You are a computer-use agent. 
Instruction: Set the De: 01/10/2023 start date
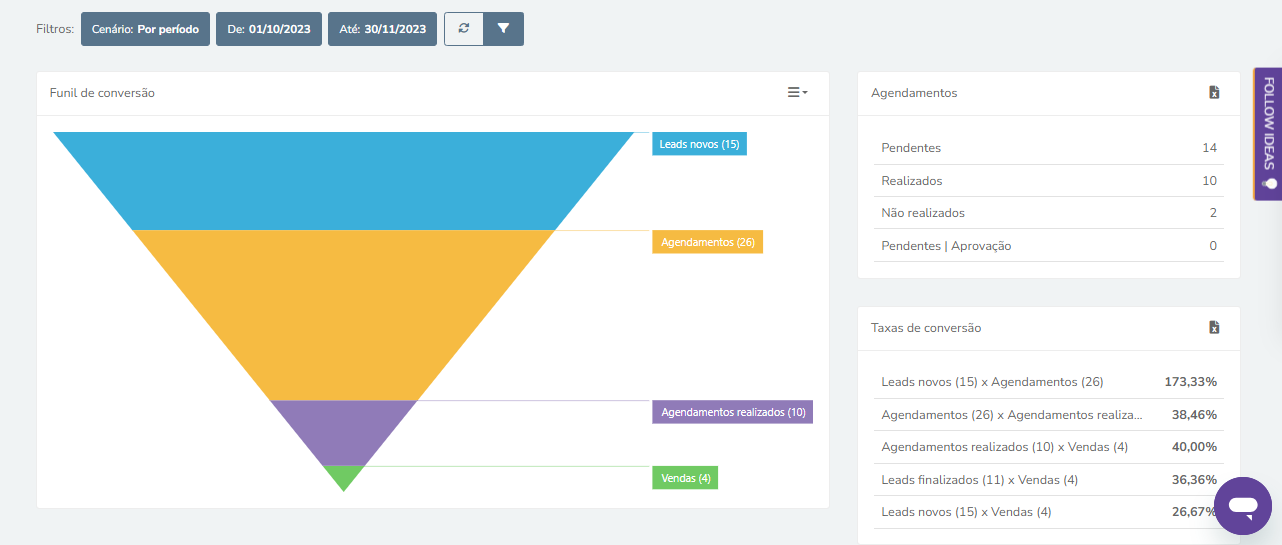pyautogui.click(x=269, y=29)
